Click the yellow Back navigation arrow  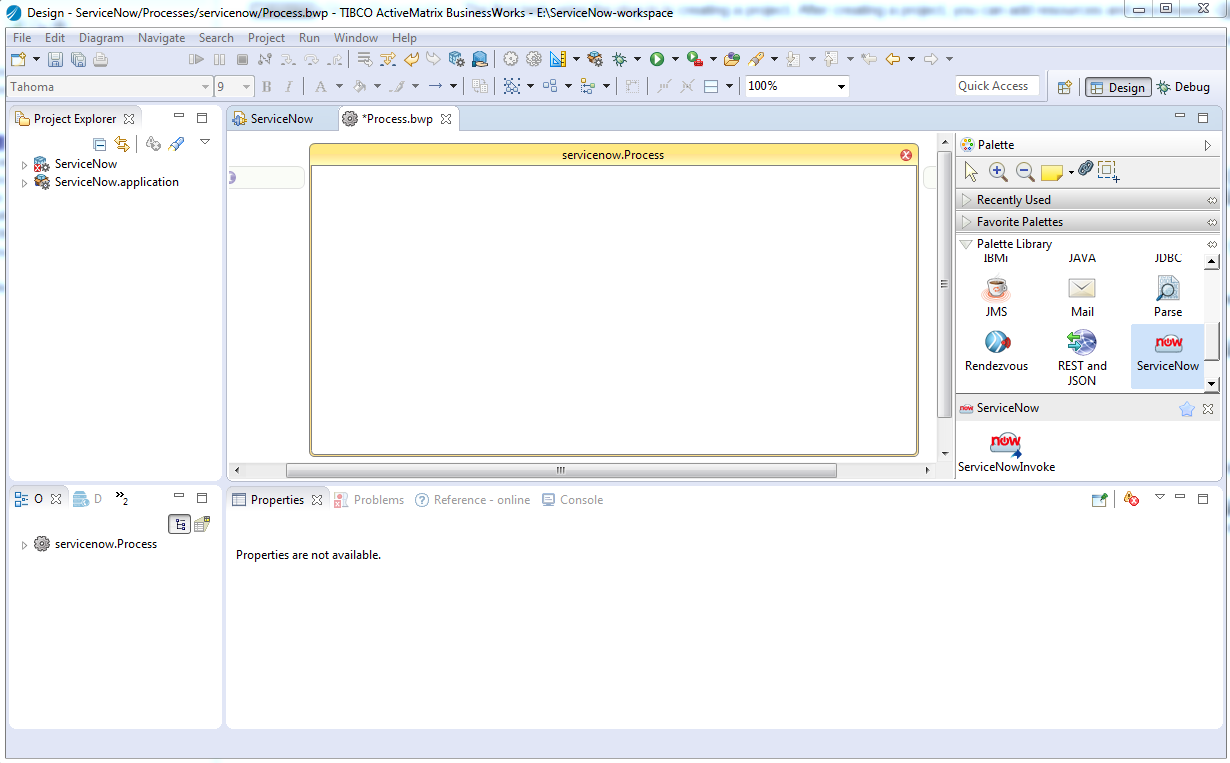893,60
